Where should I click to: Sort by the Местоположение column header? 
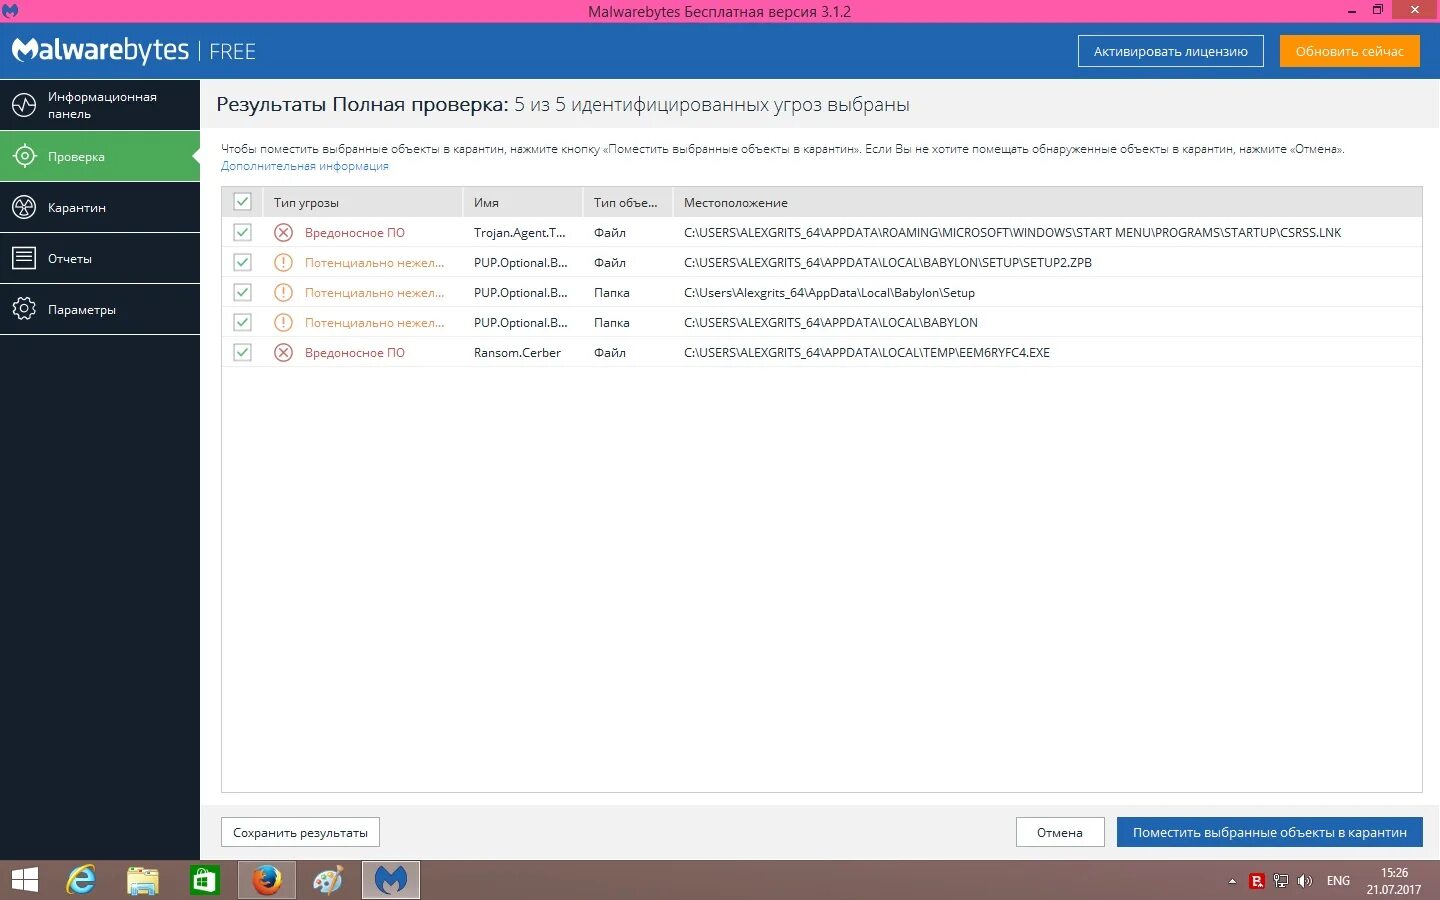1048,202
